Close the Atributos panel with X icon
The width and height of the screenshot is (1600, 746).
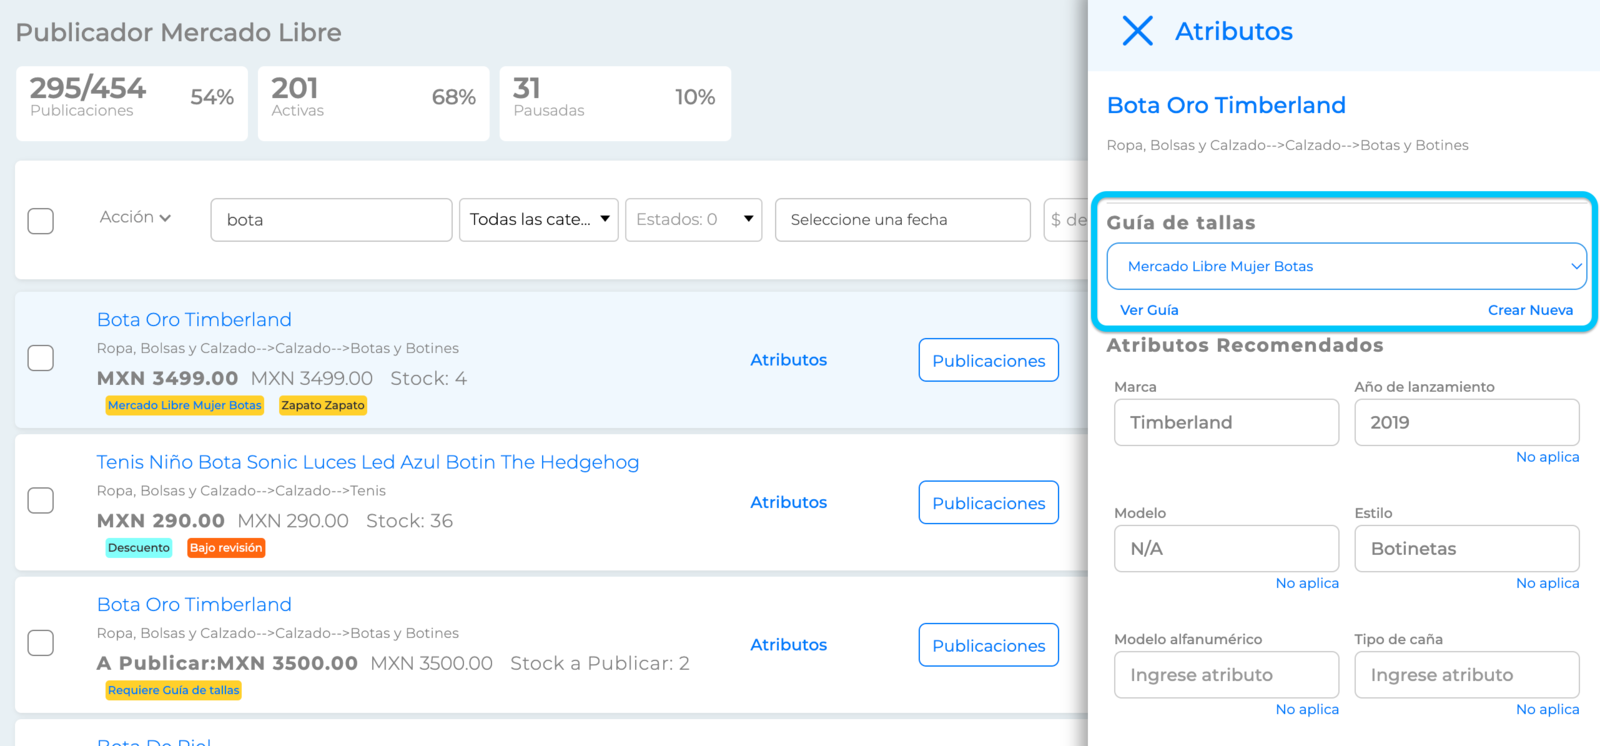pos(1137,31)
